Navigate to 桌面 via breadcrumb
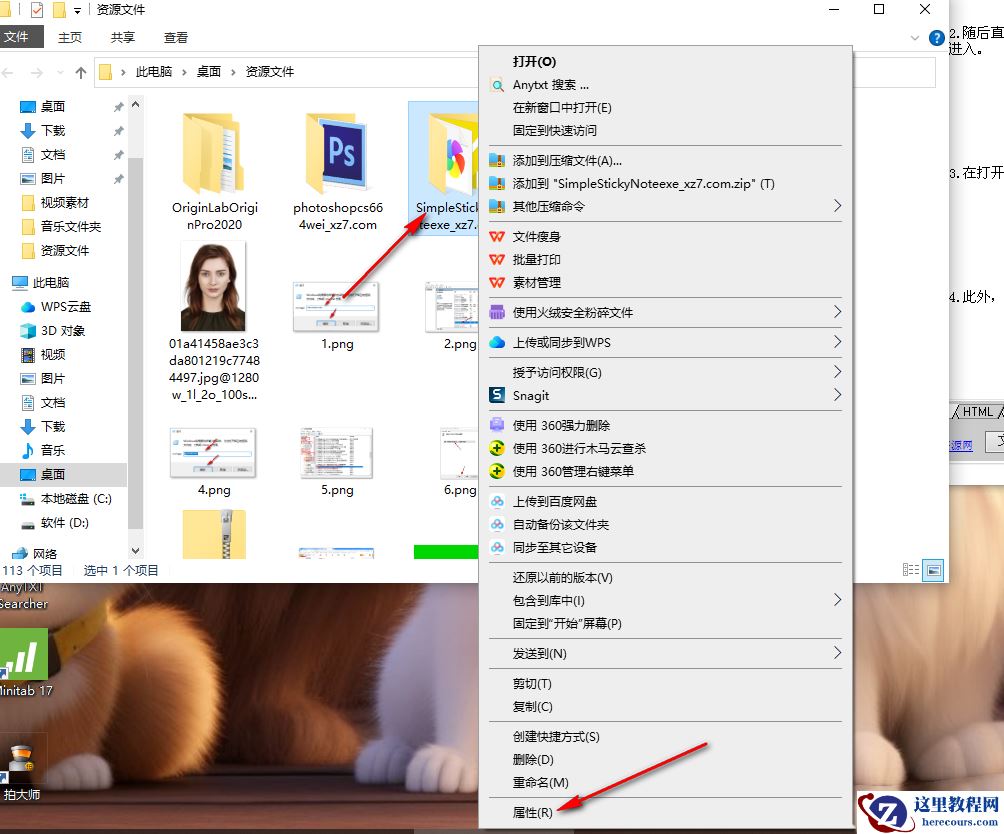The width and height of the screenshot is (1004, 834). pyautogui.click(x=208, y=71)
